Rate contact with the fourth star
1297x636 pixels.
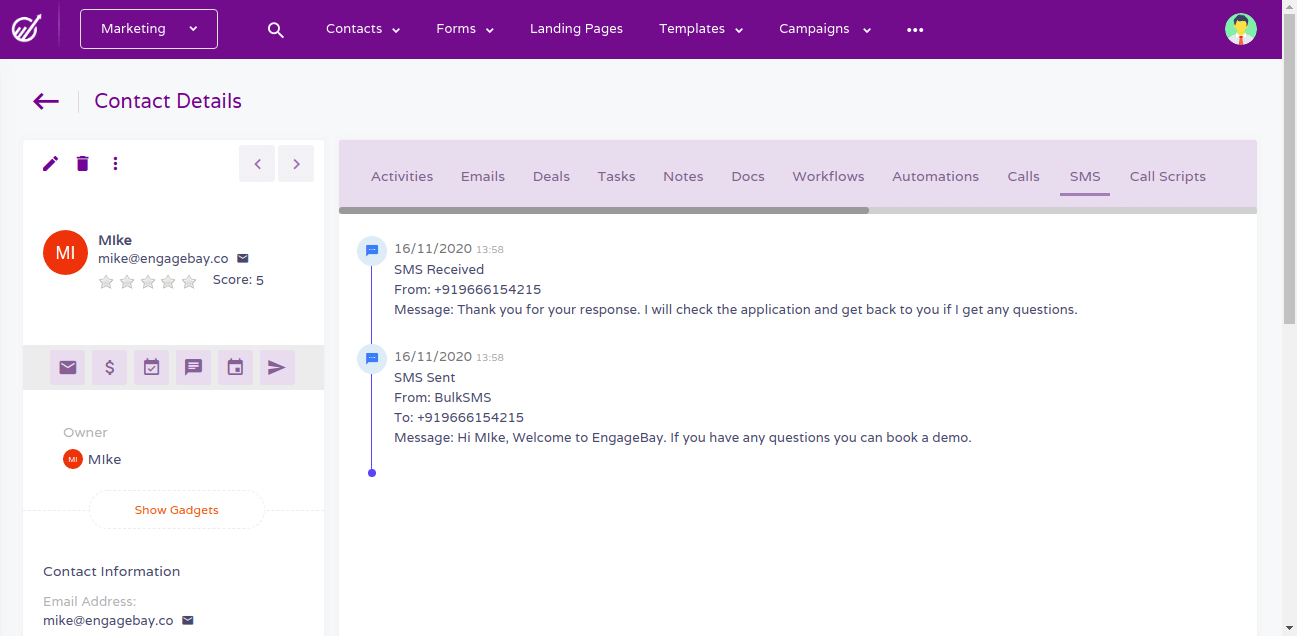tap(168, 282)
